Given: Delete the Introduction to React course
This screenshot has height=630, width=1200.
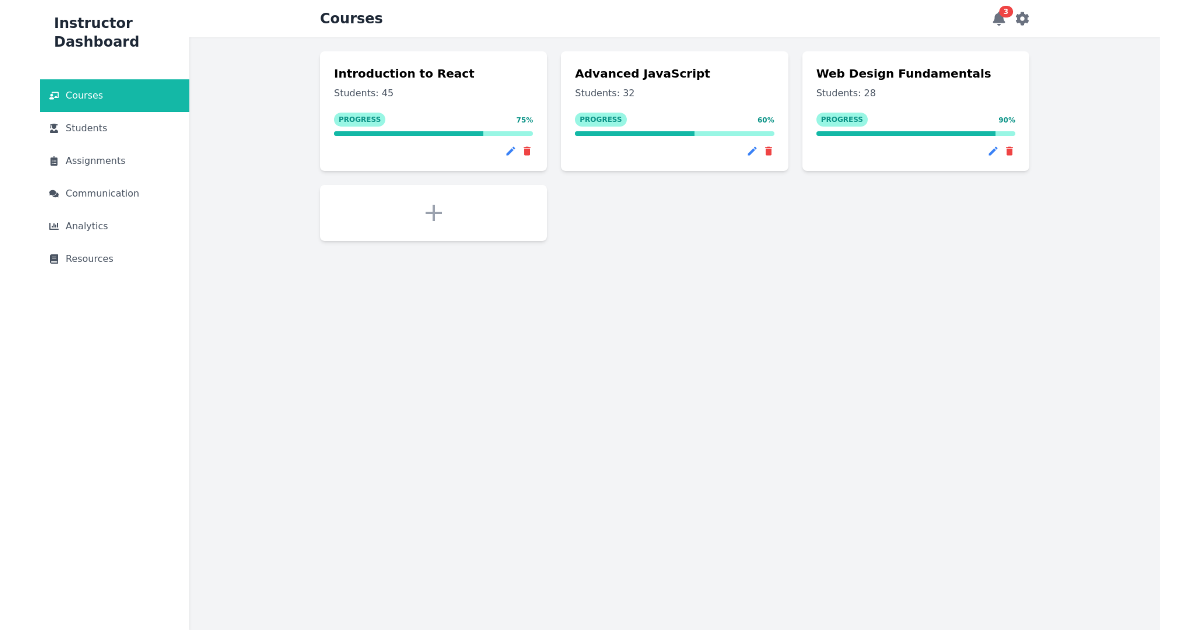Looking at the screenshot, I should point(527,151).
